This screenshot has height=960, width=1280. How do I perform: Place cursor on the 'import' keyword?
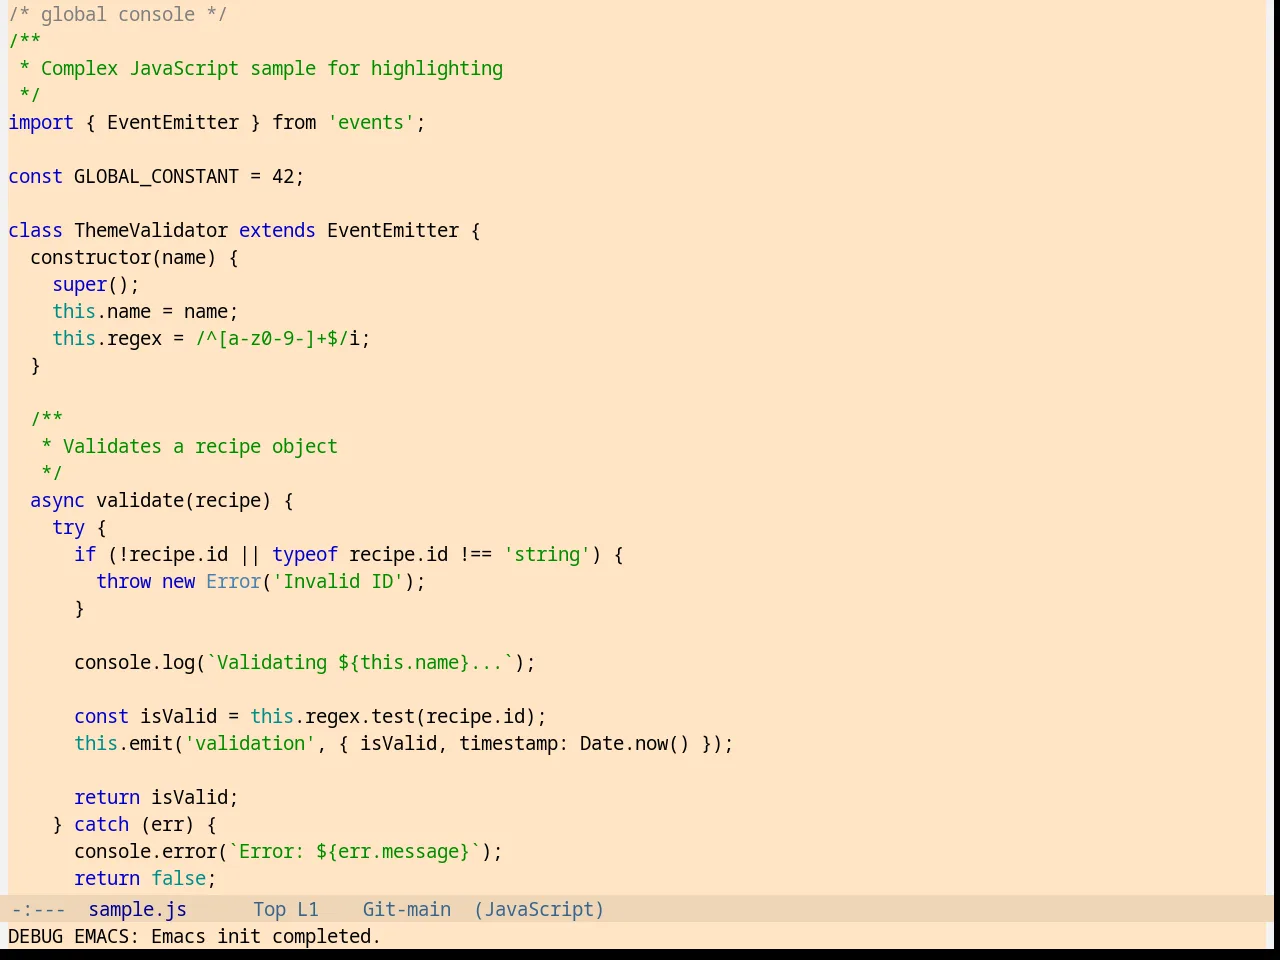(41, 122)
